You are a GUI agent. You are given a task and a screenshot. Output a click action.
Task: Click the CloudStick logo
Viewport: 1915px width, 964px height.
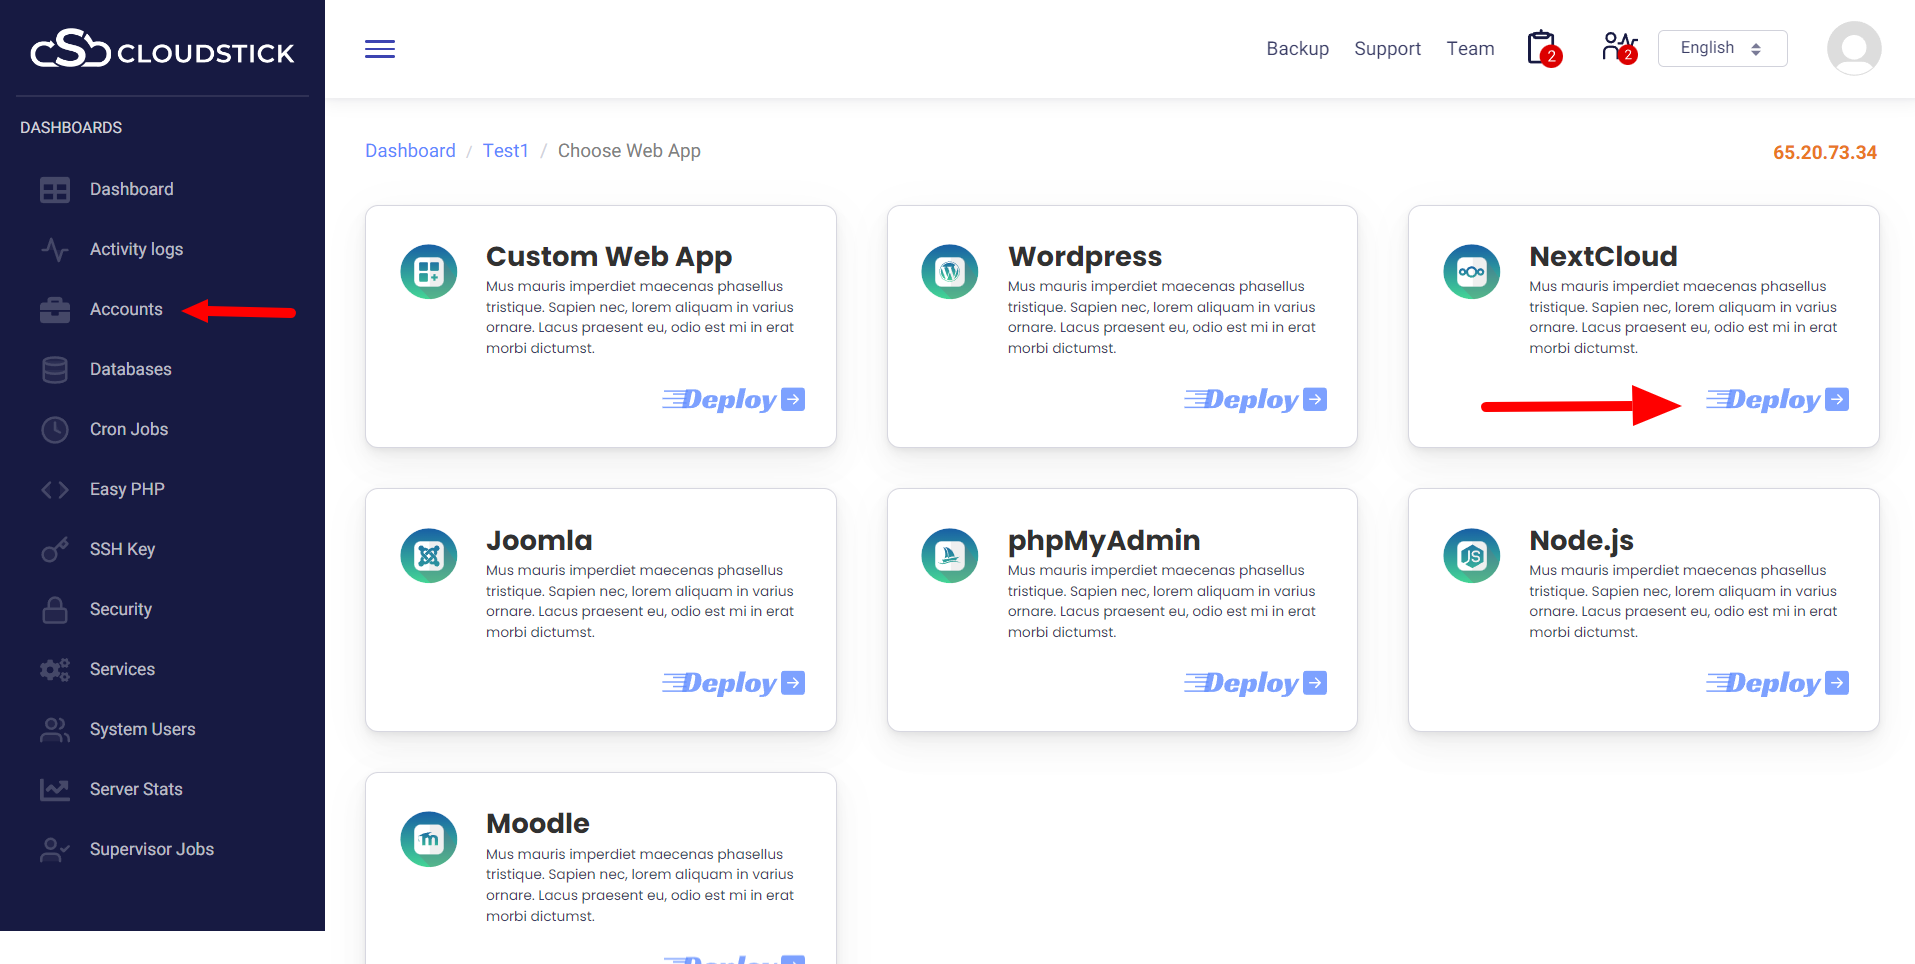click(162, 49)
